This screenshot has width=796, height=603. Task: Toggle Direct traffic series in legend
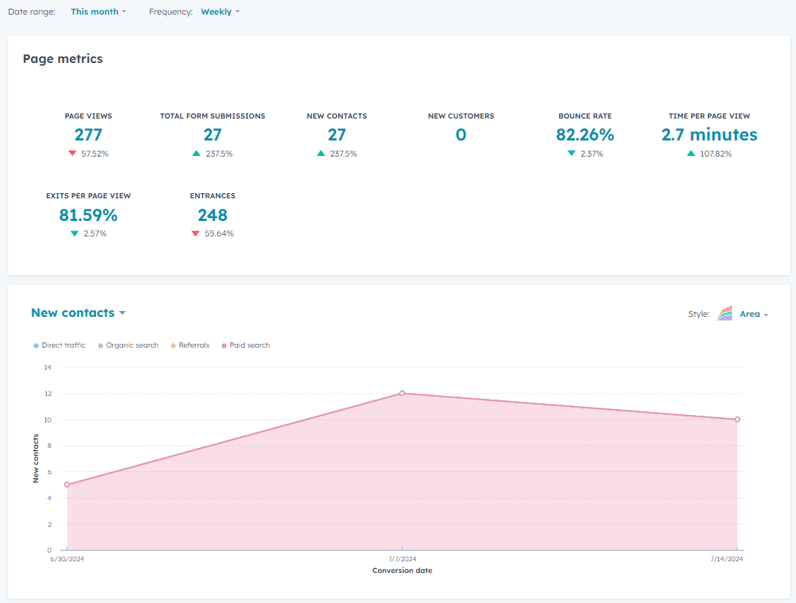coord(60,345)
